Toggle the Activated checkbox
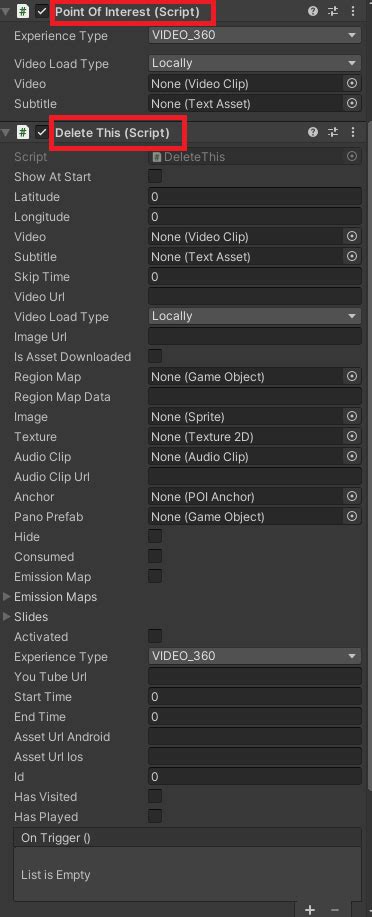 155,636
